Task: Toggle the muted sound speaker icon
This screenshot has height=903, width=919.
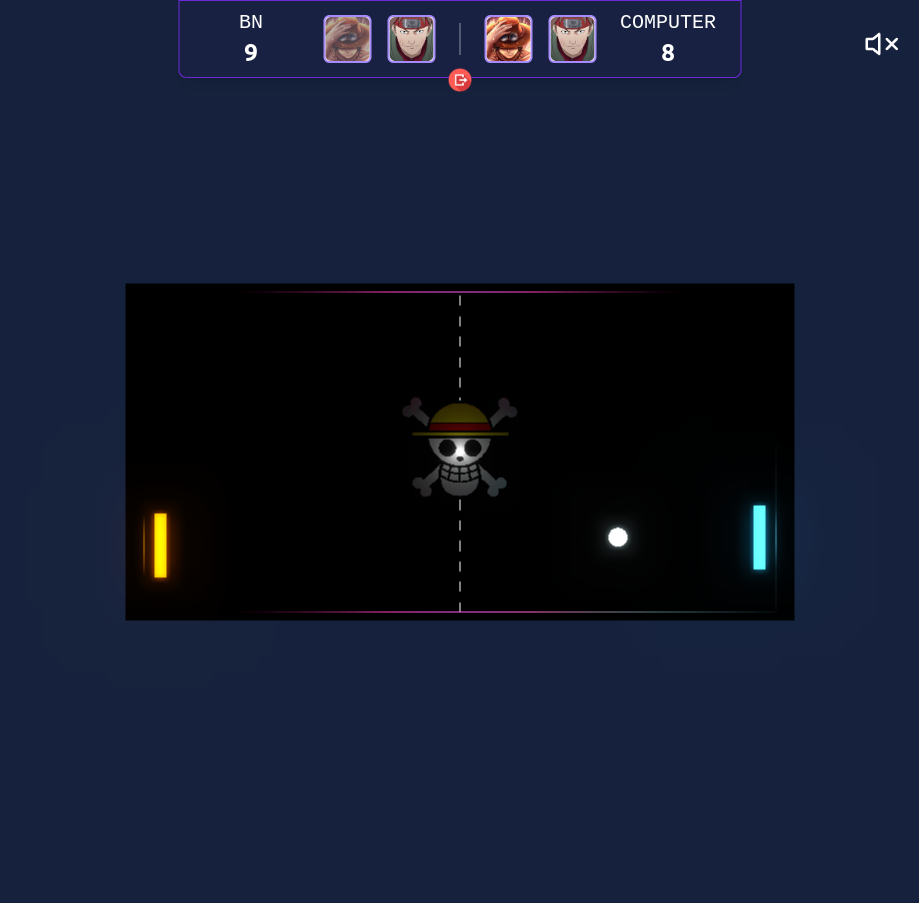Action: tap(881, 44)
